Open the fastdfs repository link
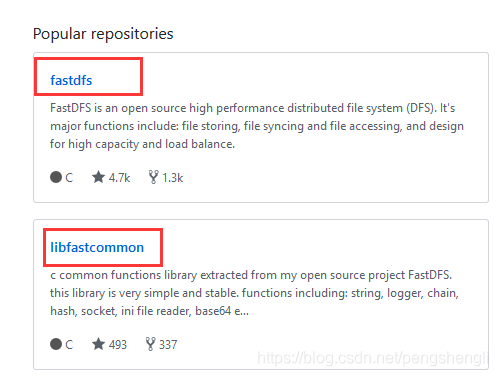Image resolution: width=498 pixels, height=376 pixels. pyautogui.click(x=71, y=80)
